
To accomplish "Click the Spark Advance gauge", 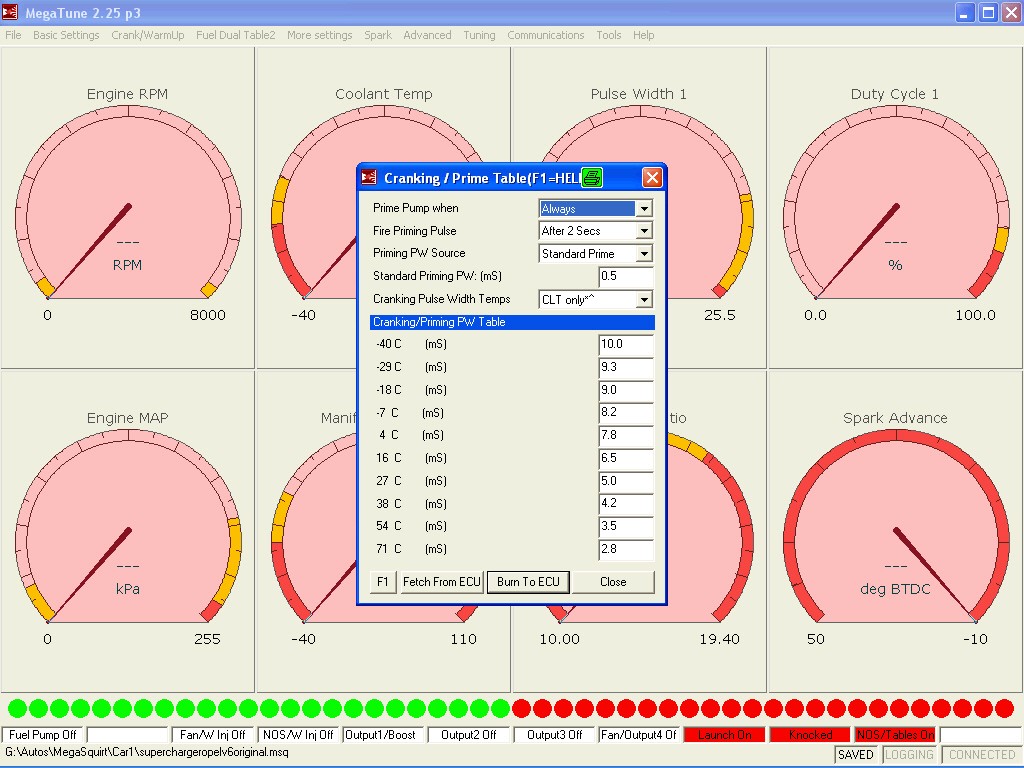I will click(896, 532).
